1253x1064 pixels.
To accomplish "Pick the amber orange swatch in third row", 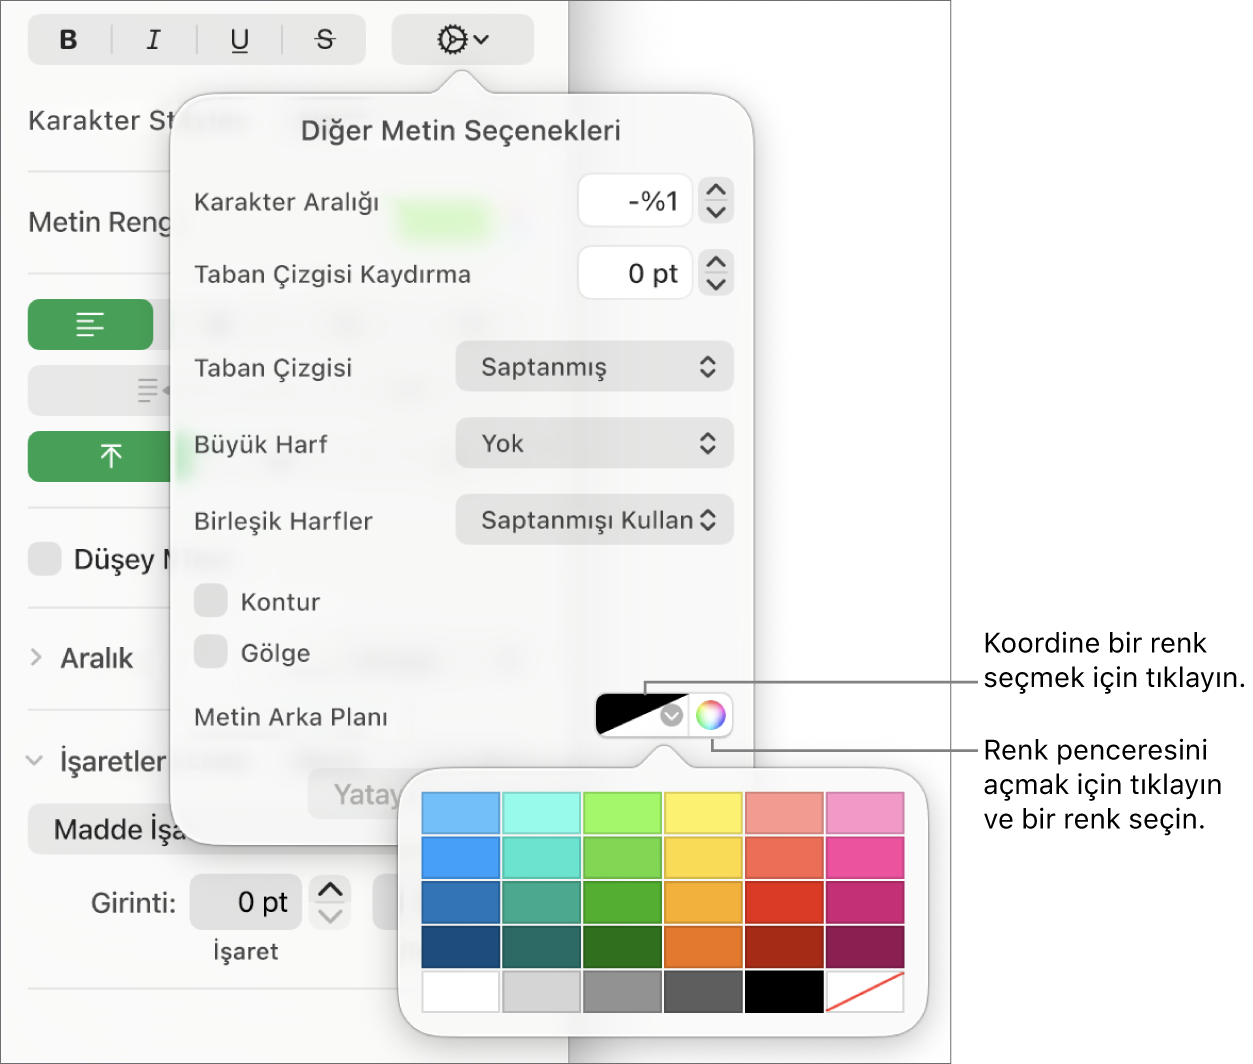I will (x=704, y=902).
